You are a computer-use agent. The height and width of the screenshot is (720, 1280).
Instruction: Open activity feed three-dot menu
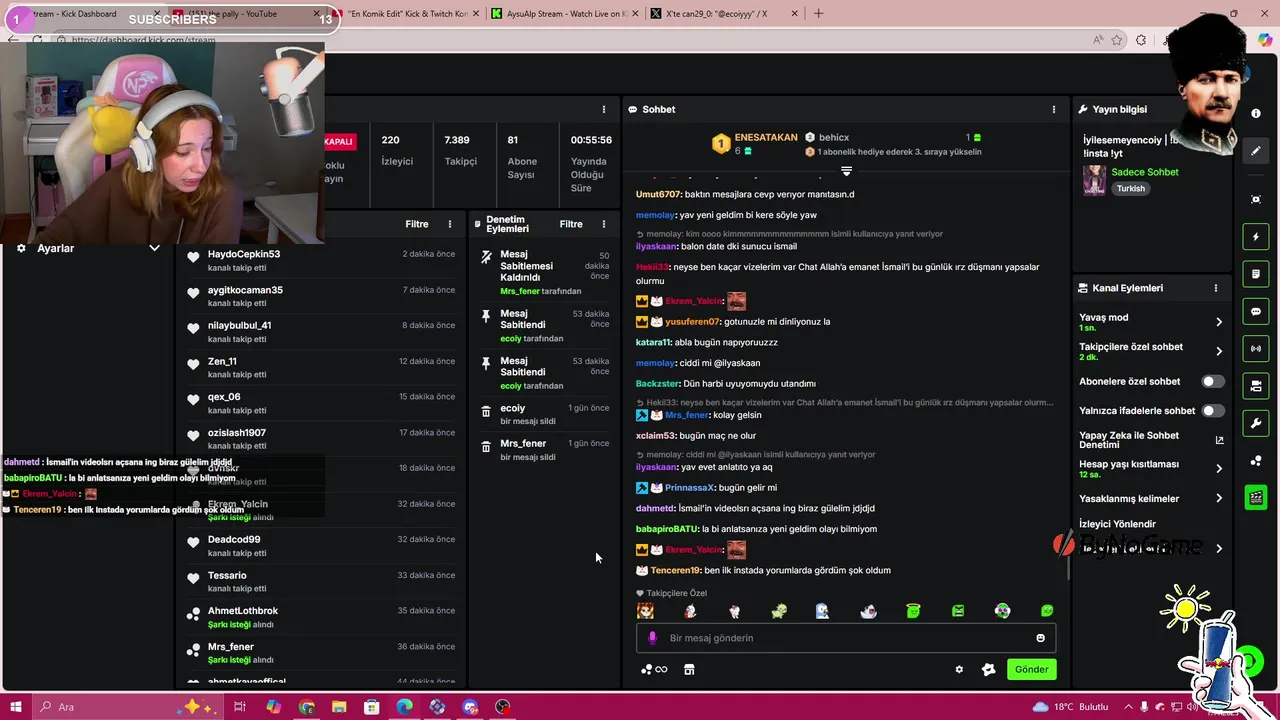(x=449, y=224)
